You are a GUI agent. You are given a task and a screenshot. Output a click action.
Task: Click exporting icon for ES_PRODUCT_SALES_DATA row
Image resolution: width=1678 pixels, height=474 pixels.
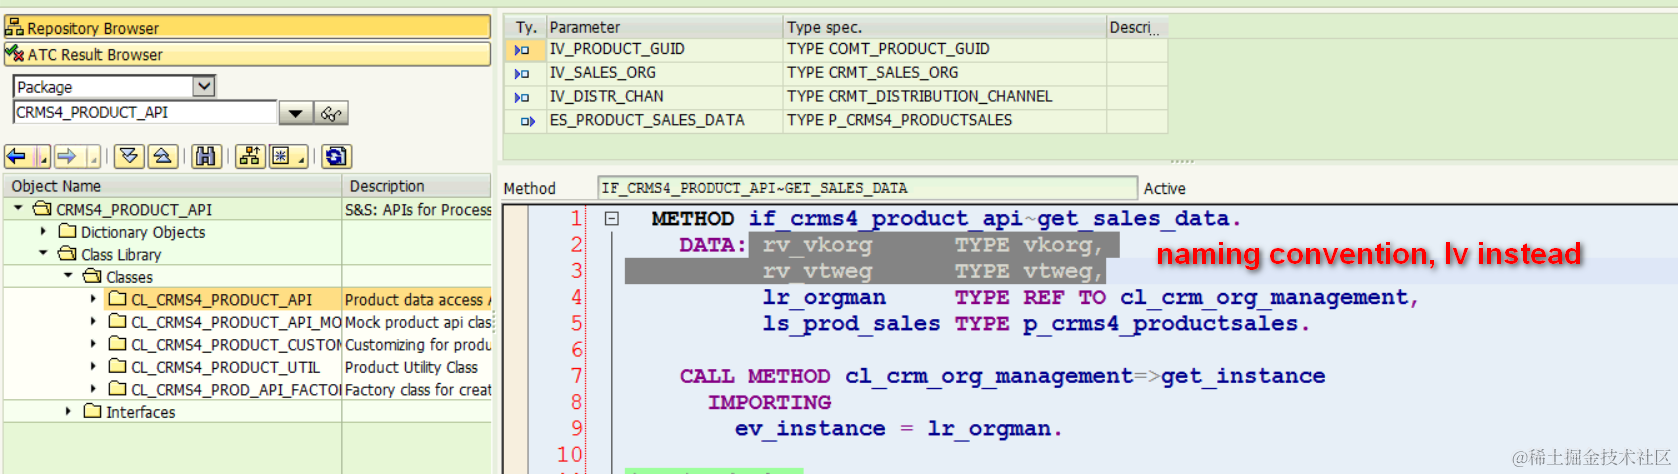(x=527, y=121)
